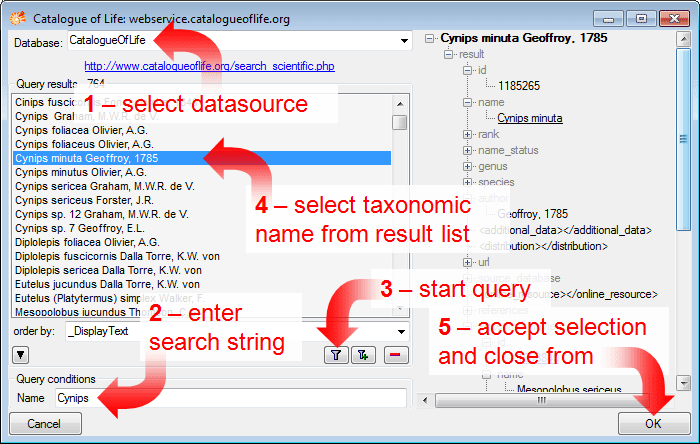Click the black down-triangle toggle button

[20, 354]
